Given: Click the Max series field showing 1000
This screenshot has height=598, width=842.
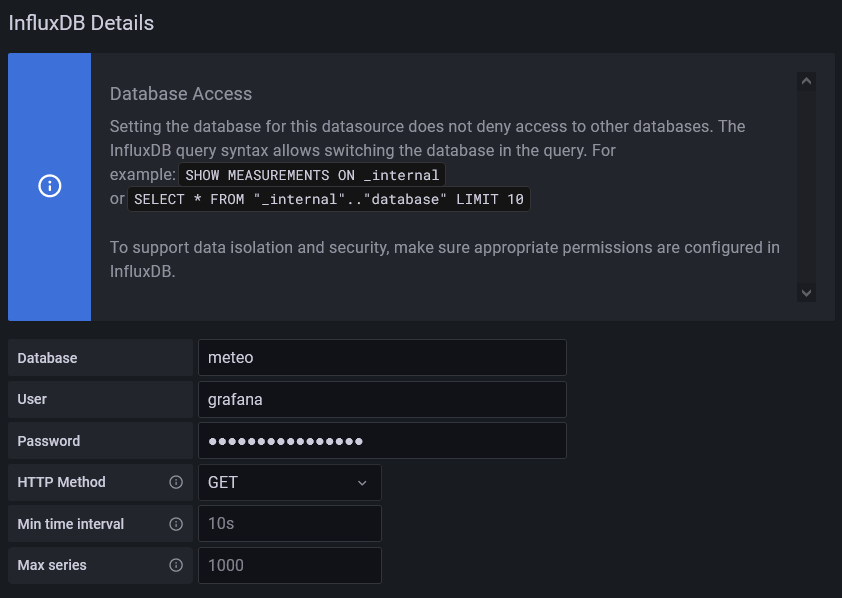Looking at the screenshot, I should [x=290, y=565].
